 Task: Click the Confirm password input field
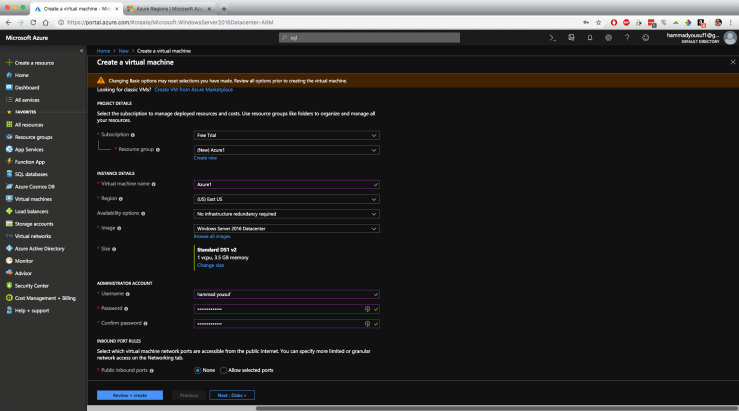[x=287, y=324]
